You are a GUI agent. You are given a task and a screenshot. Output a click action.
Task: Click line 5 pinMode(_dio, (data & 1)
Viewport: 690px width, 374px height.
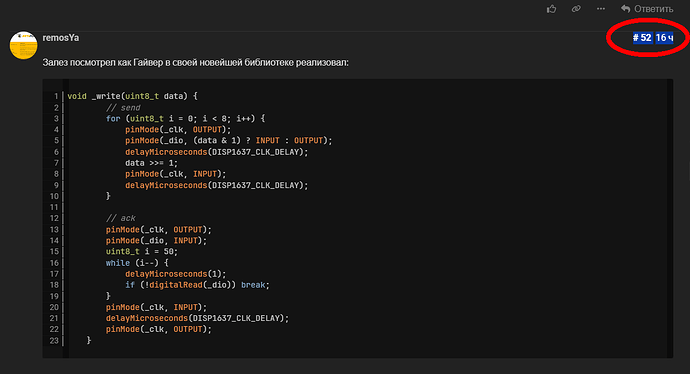click(228, 140)
